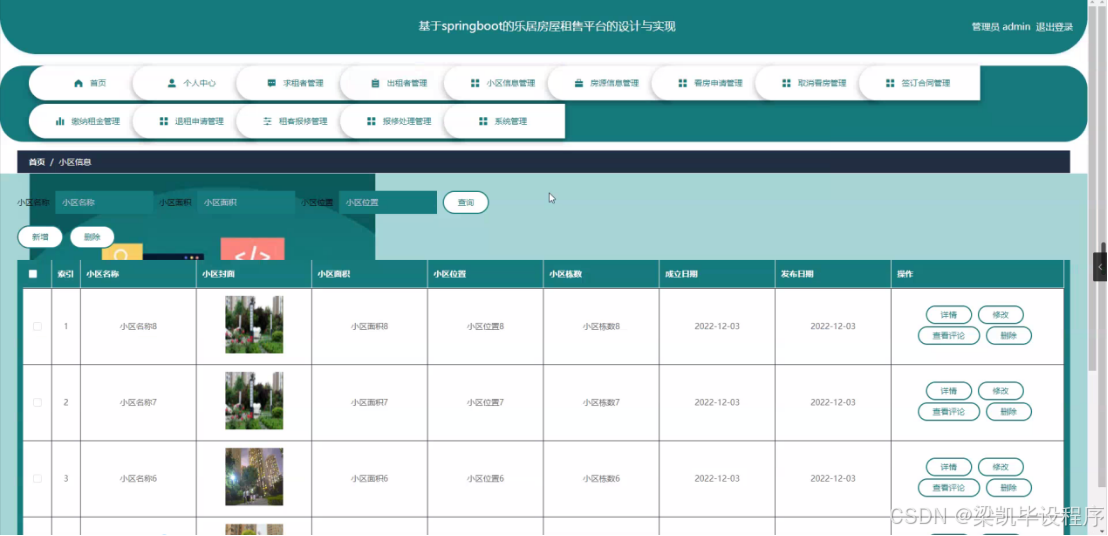Check the checkbox for row 小区名称6
1108x536 pixels.
pos(37,478)
